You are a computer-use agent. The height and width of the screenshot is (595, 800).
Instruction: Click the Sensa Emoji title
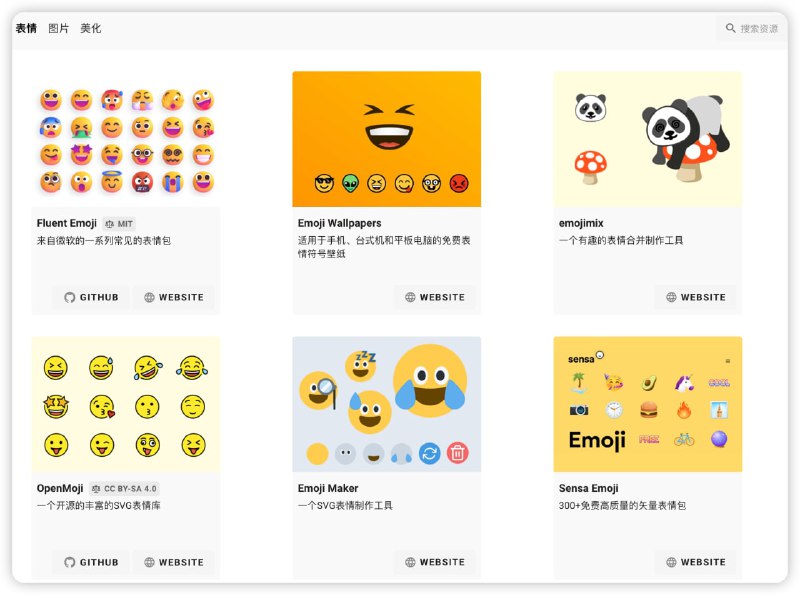(589, 488)
